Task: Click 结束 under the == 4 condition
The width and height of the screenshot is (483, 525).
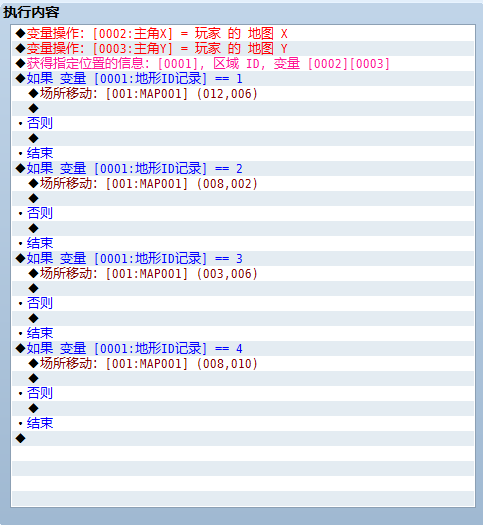Action: (x=39, y=424)
